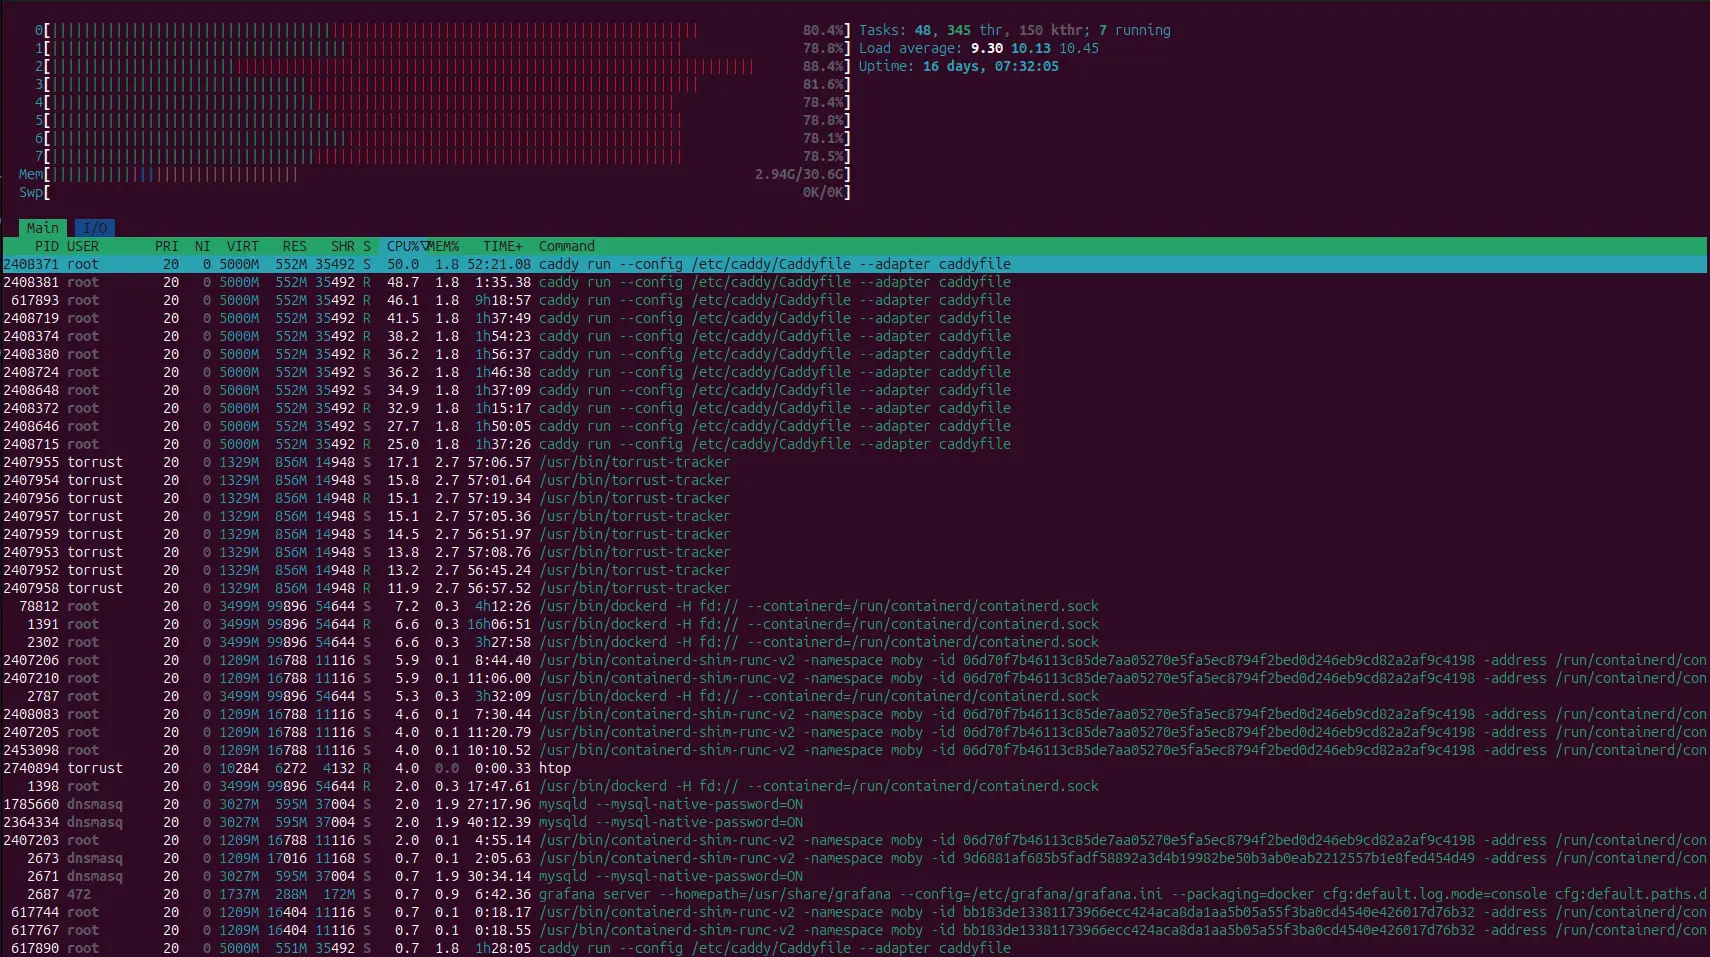Select caddy process row PID 2408381
1710x957 pixels.
(855, 282)
